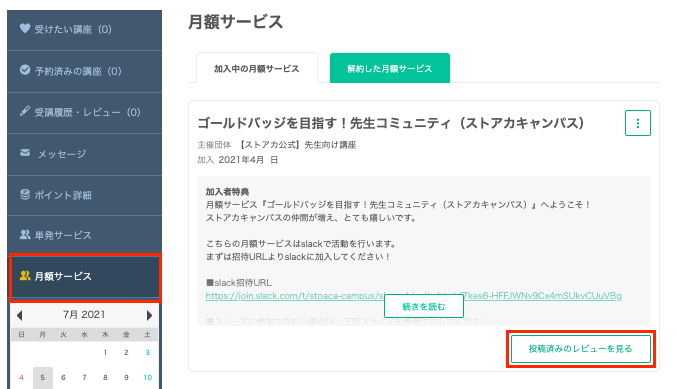Click the checkmark icon beside 予約済みの講座

(25, 70)
